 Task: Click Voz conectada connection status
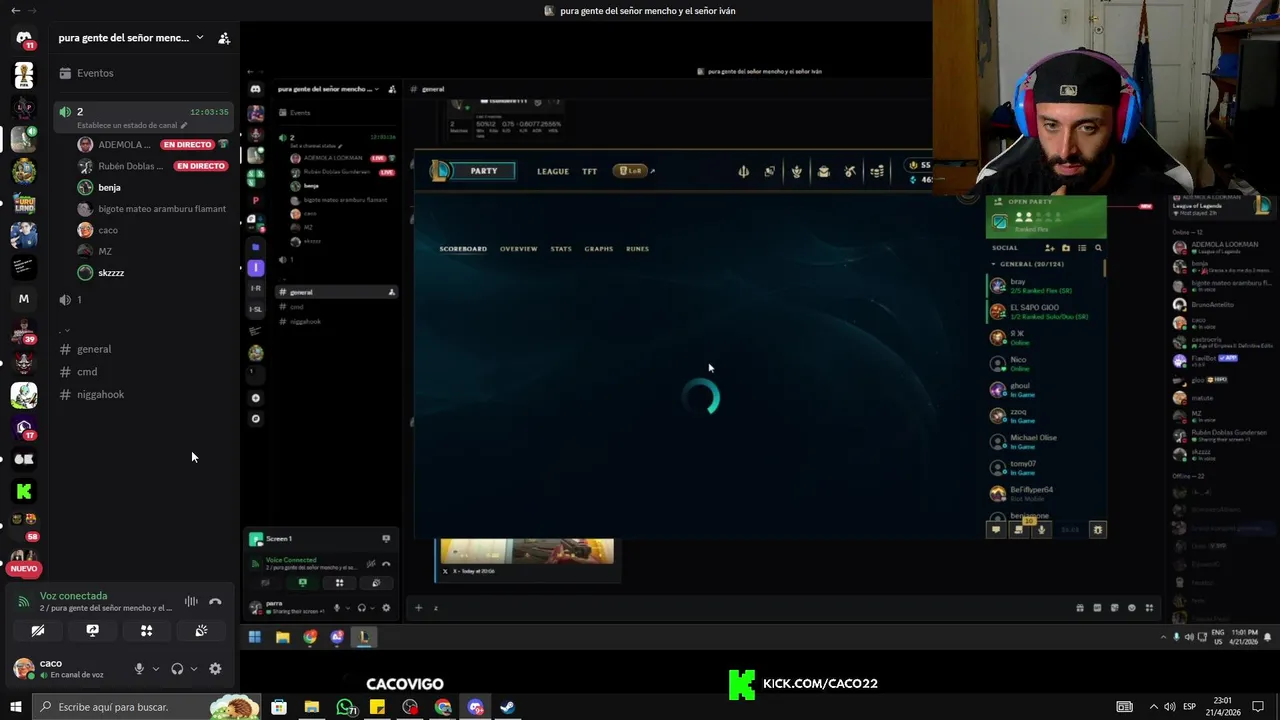(74, 596)
